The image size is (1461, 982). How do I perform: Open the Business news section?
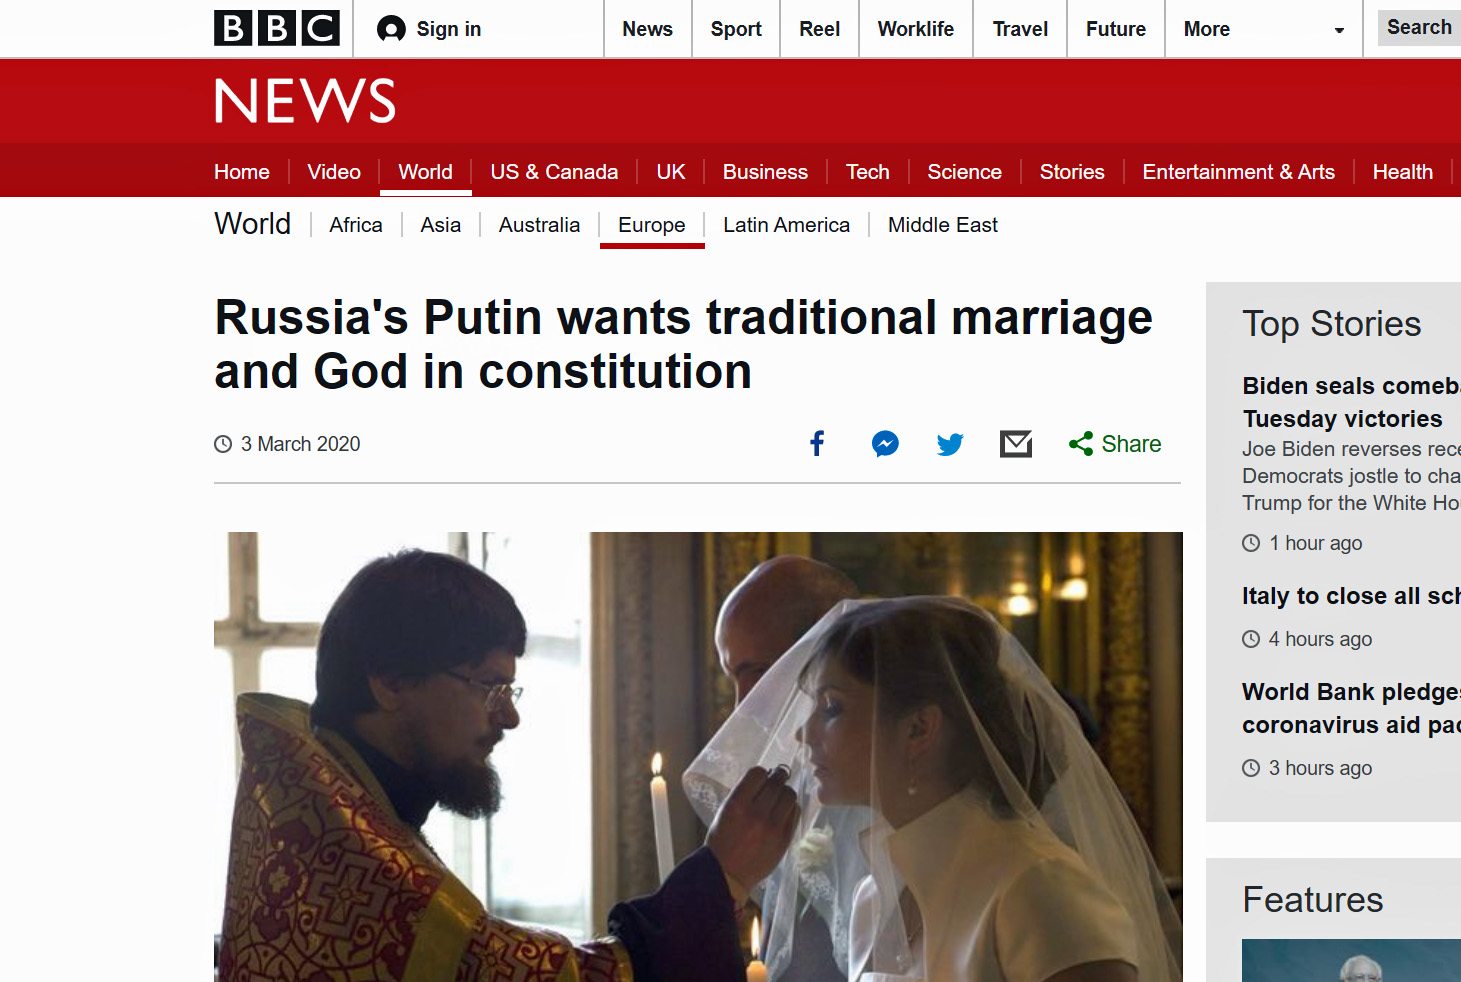pyautogui.click(x=765, y=172)
